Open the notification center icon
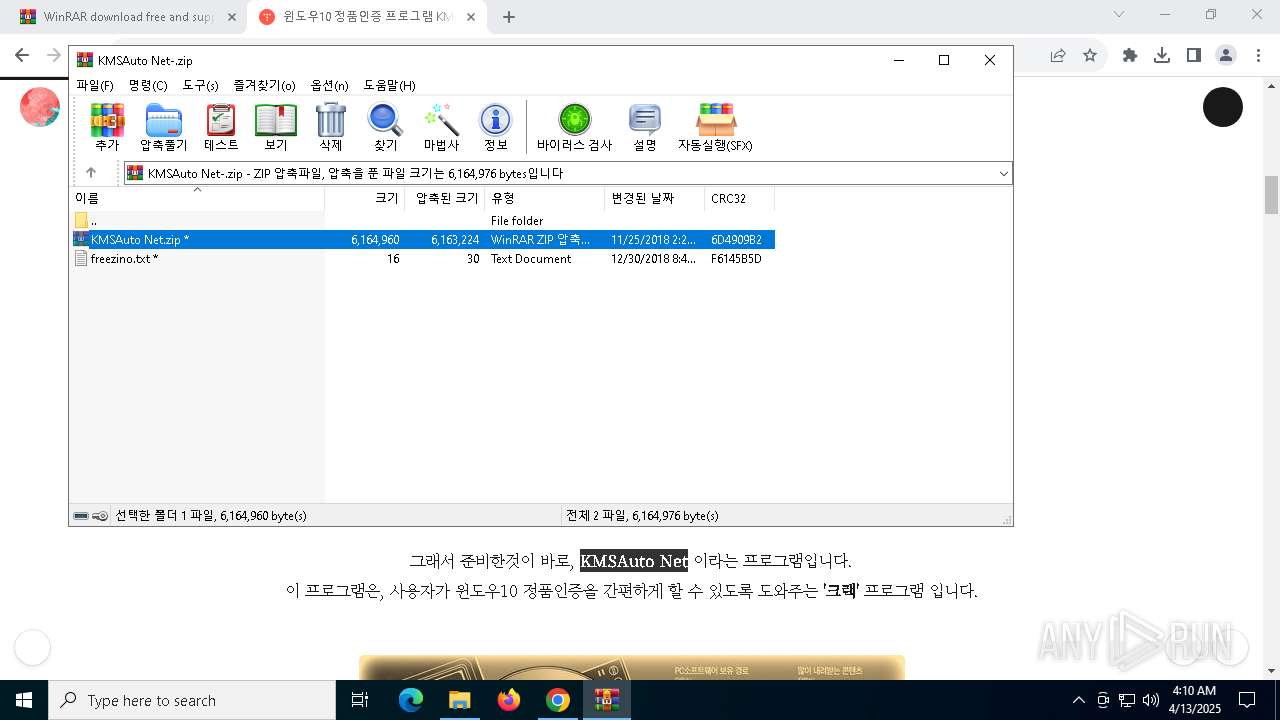The image size is (1280, 720). tap(1247, 700)
